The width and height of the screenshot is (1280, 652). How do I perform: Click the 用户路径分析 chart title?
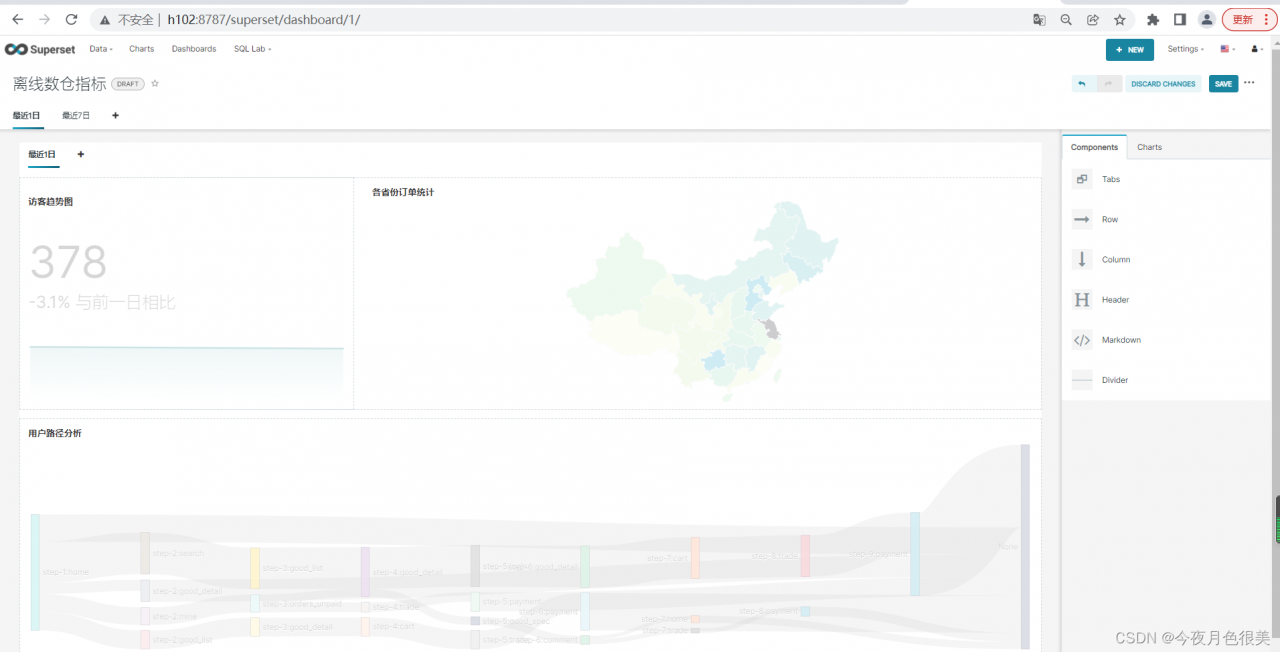(55, 433)
